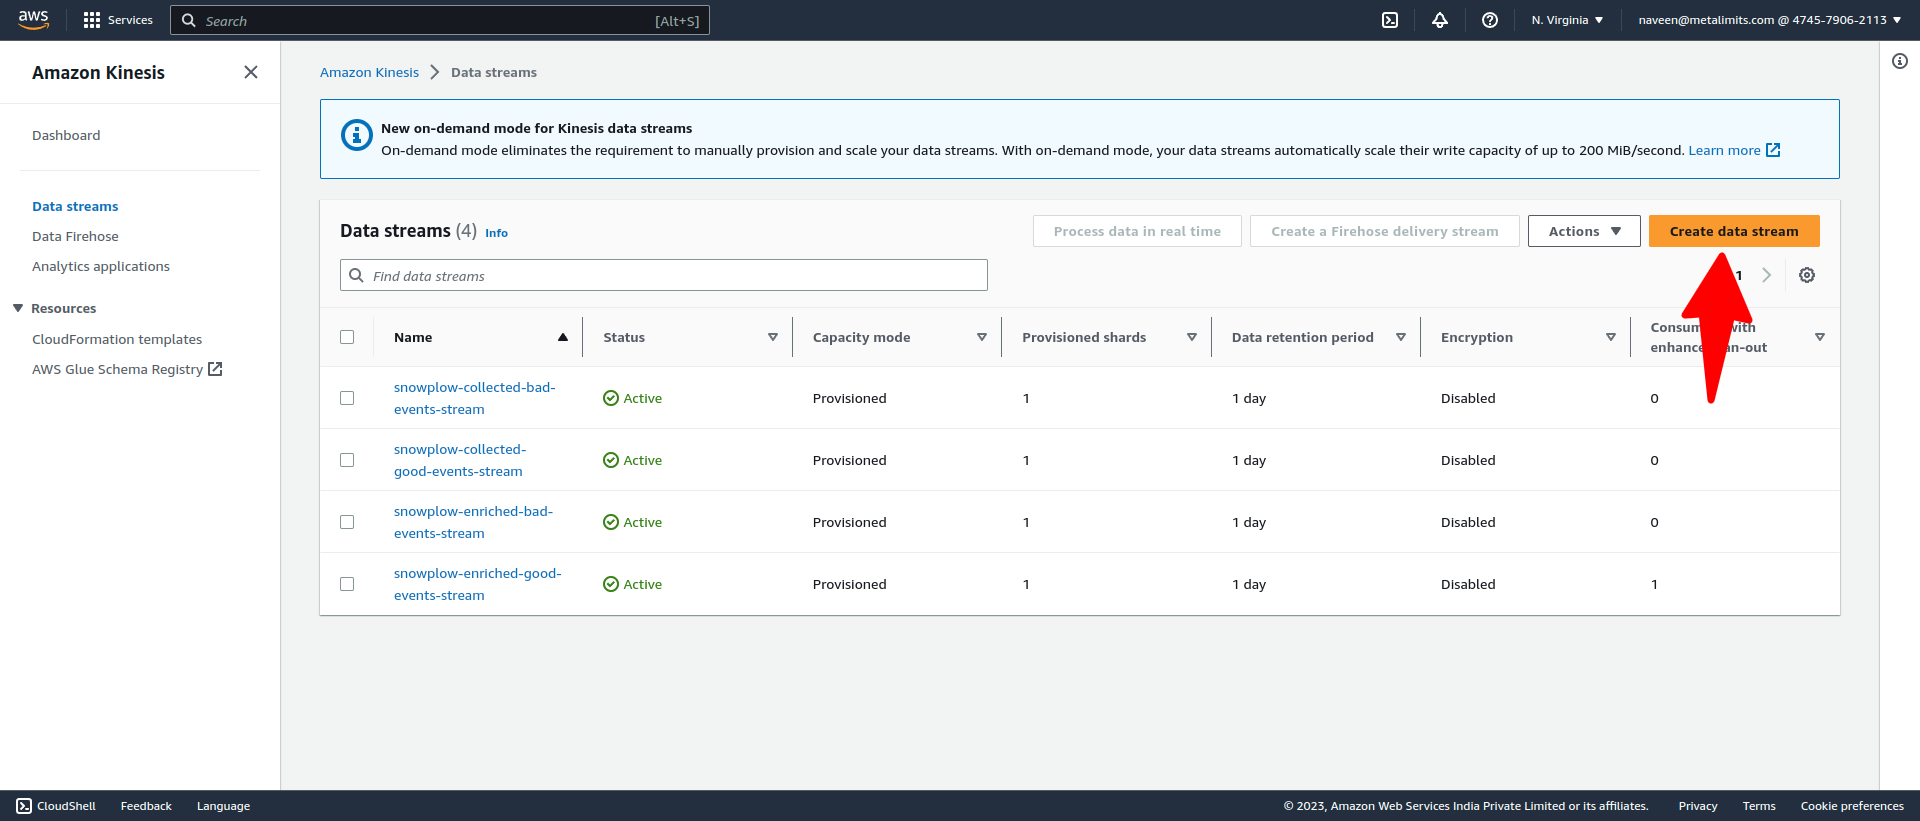
Task: Open the info panel icon at right edge
Action: coord(1900,61)
